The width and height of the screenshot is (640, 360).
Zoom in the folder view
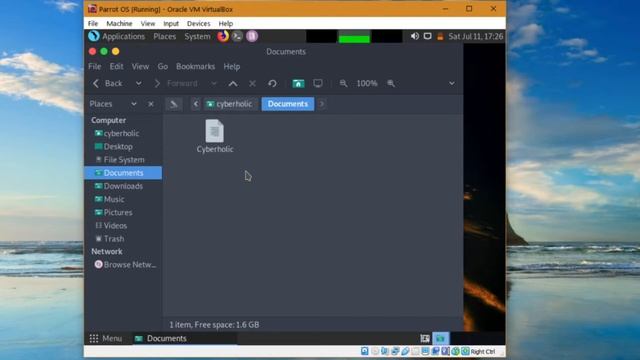pyautogui.click(x=391, y=84)
